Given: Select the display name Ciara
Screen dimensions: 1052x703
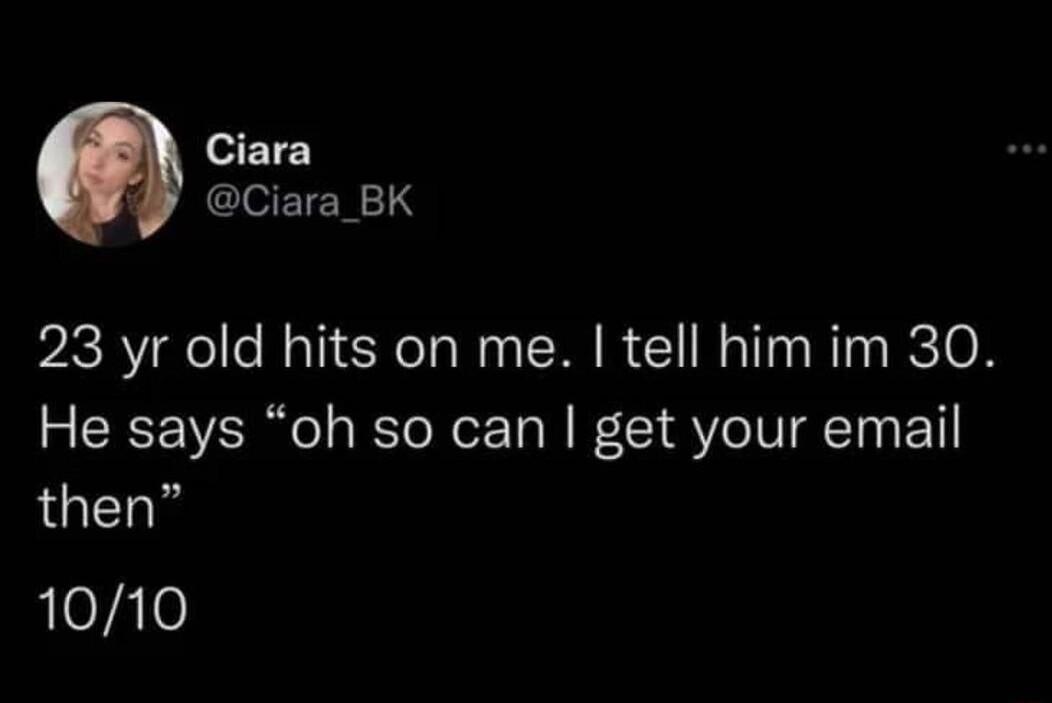Looking at the screenshot, I should pyautogui.click(x=260, y=150).
